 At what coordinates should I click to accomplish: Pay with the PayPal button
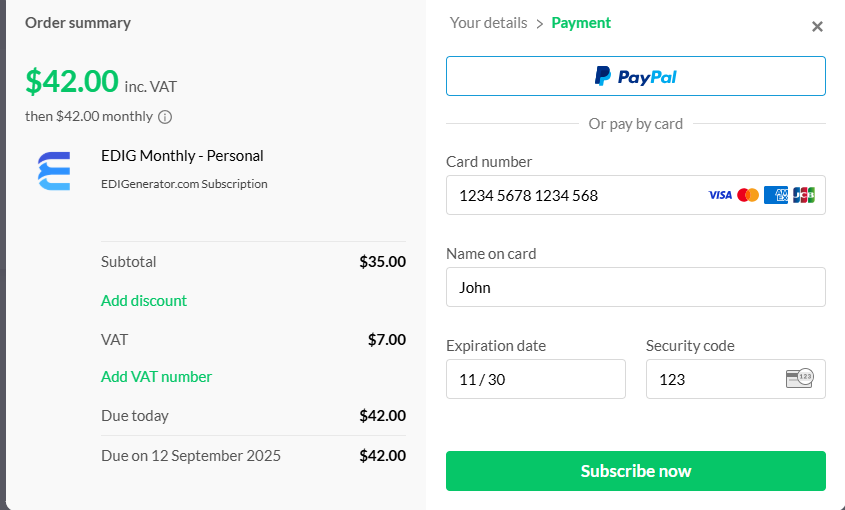(x=635, y=76)
